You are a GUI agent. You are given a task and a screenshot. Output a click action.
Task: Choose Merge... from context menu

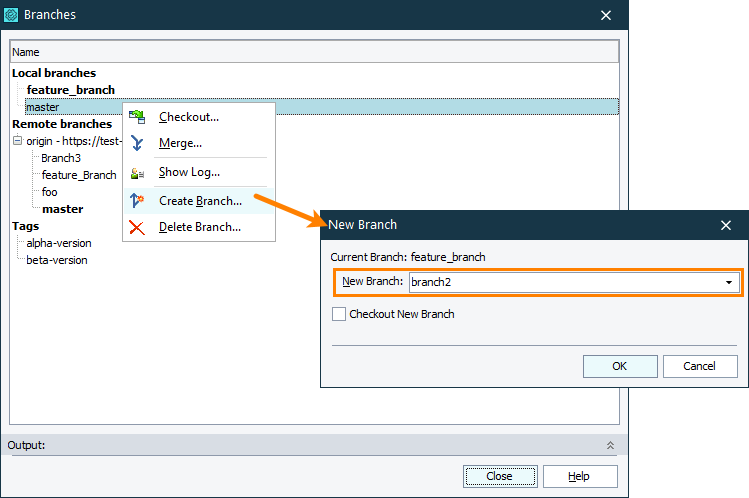(180, 143)
